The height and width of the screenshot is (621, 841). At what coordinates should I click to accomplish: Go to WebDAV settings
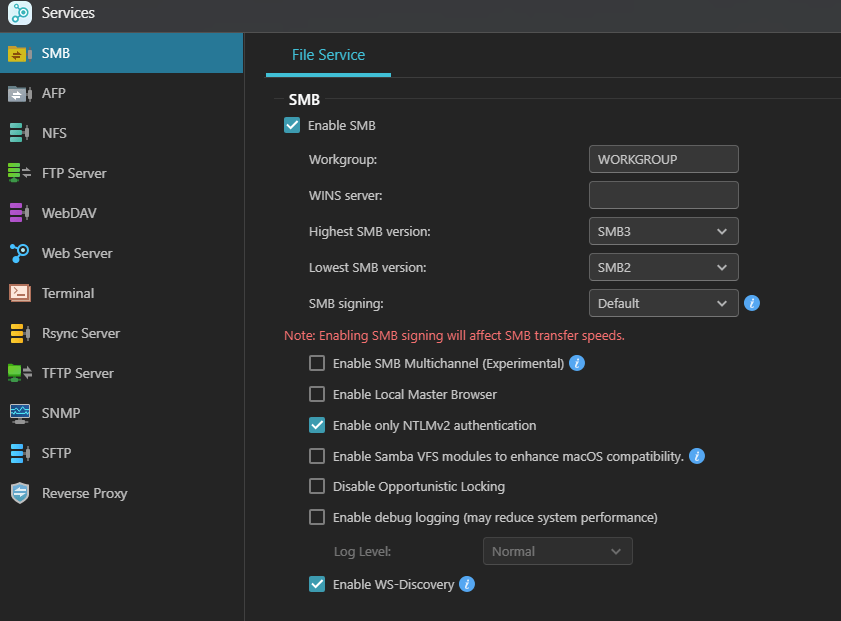121,213
